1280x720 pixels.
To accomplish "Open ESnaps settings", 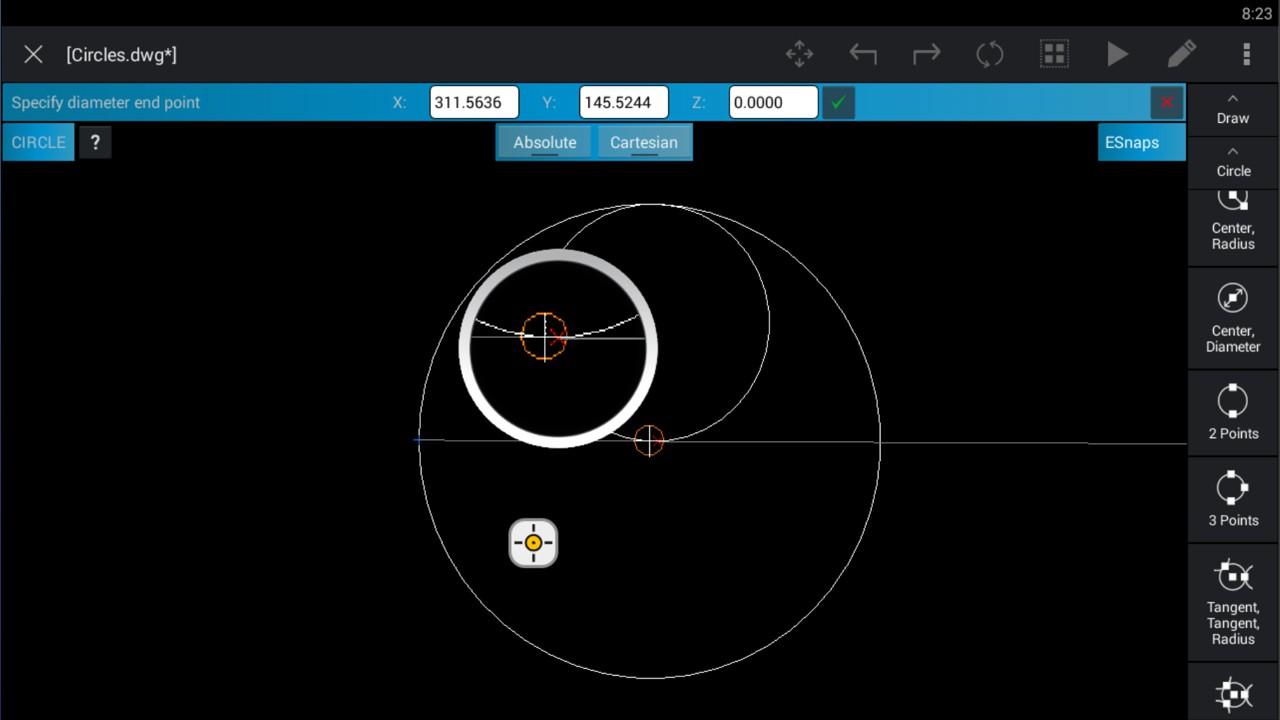I will [1141, 142].
